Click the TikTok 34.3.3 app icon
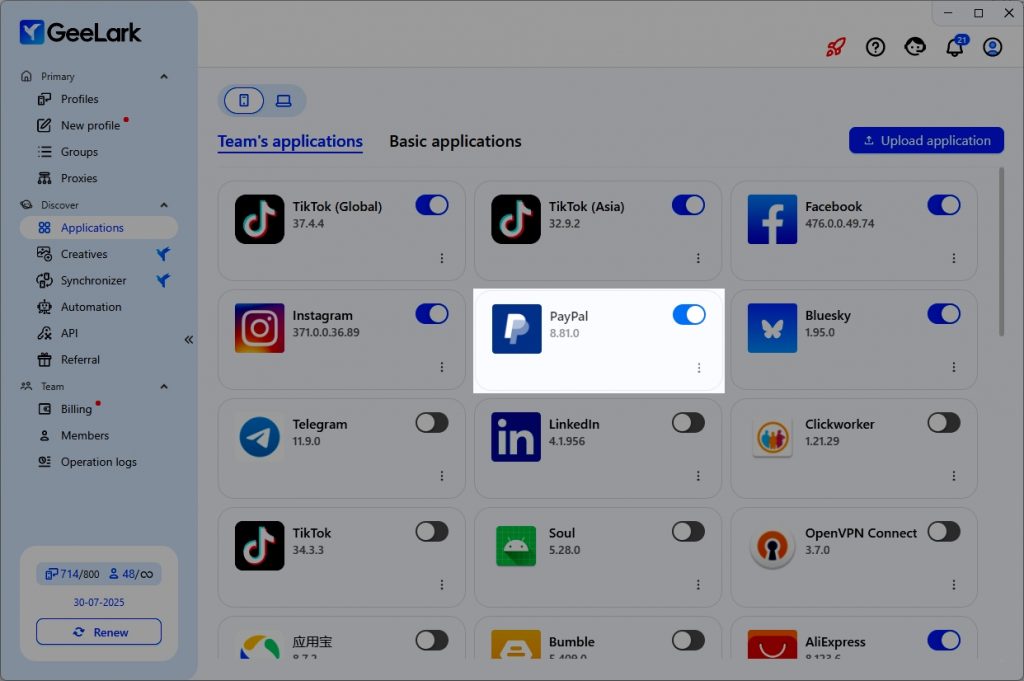 (259, 546)
